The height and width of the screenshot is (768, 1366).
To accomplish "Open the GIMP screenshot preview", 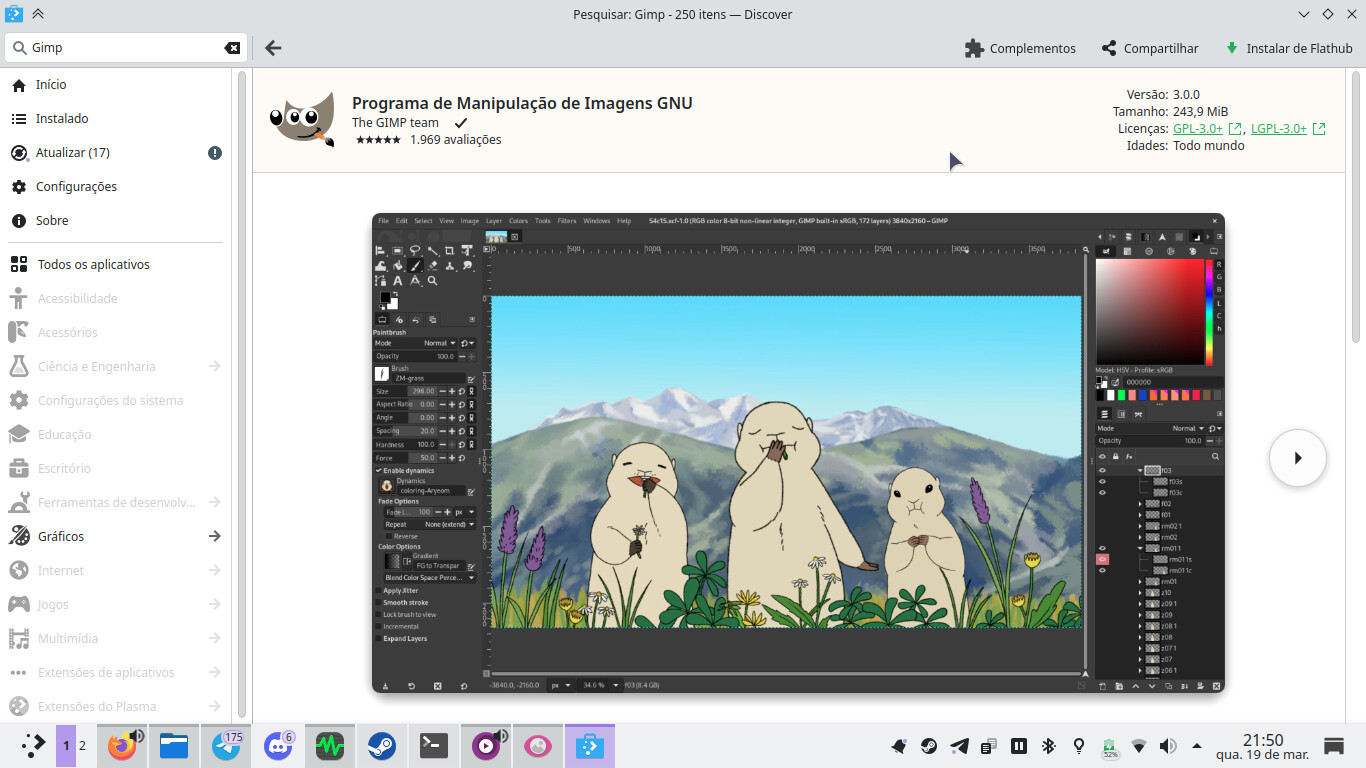I will (798, 453).
